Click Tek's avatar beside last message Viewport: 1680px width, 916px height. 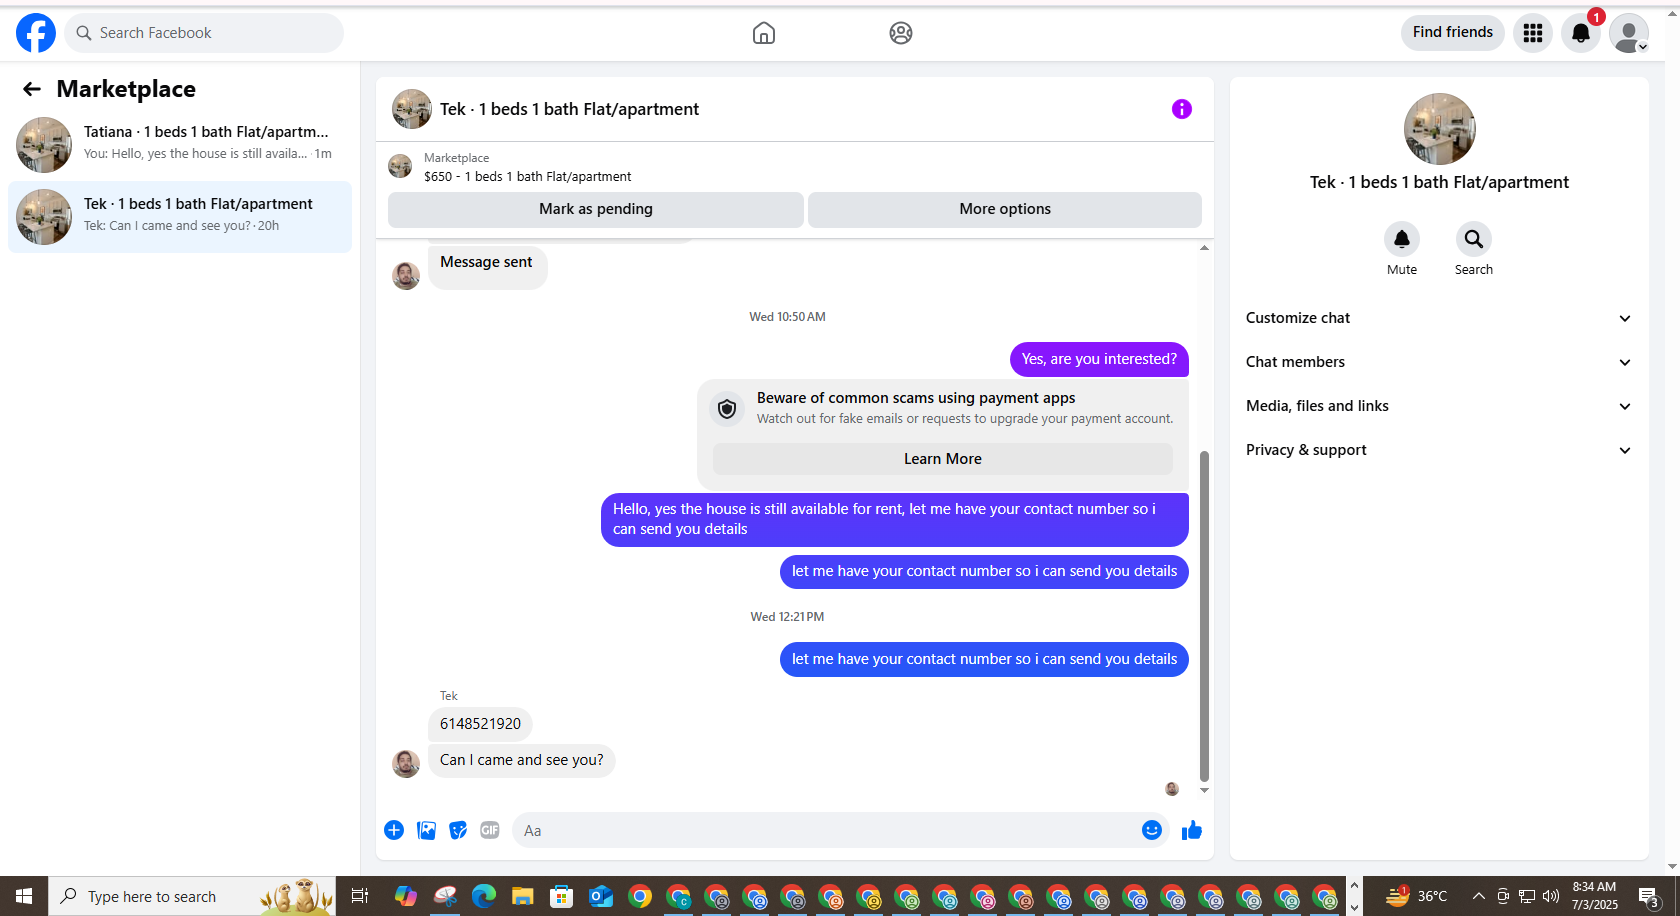(406, 764)
